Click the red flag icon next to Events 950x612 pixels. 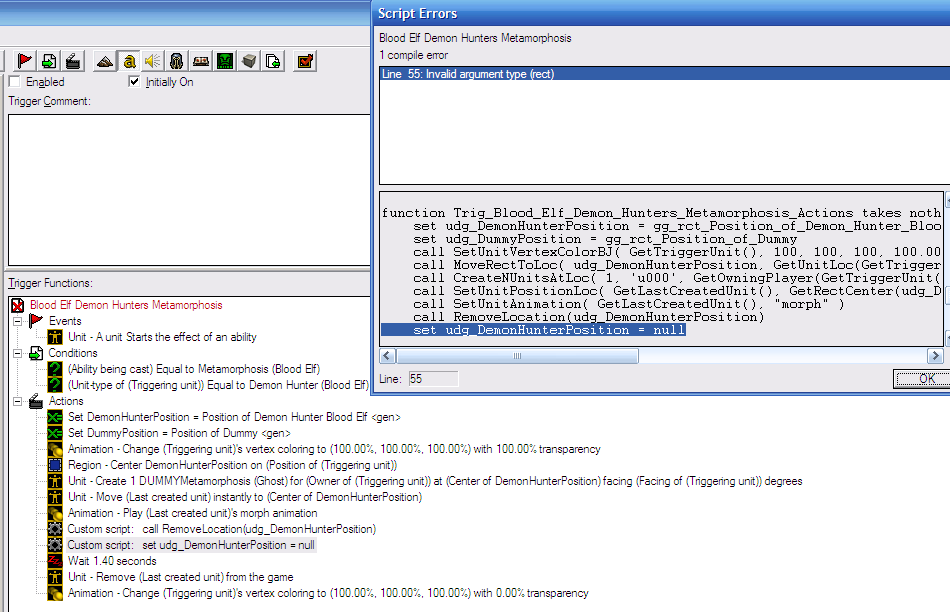click(36, 321)
